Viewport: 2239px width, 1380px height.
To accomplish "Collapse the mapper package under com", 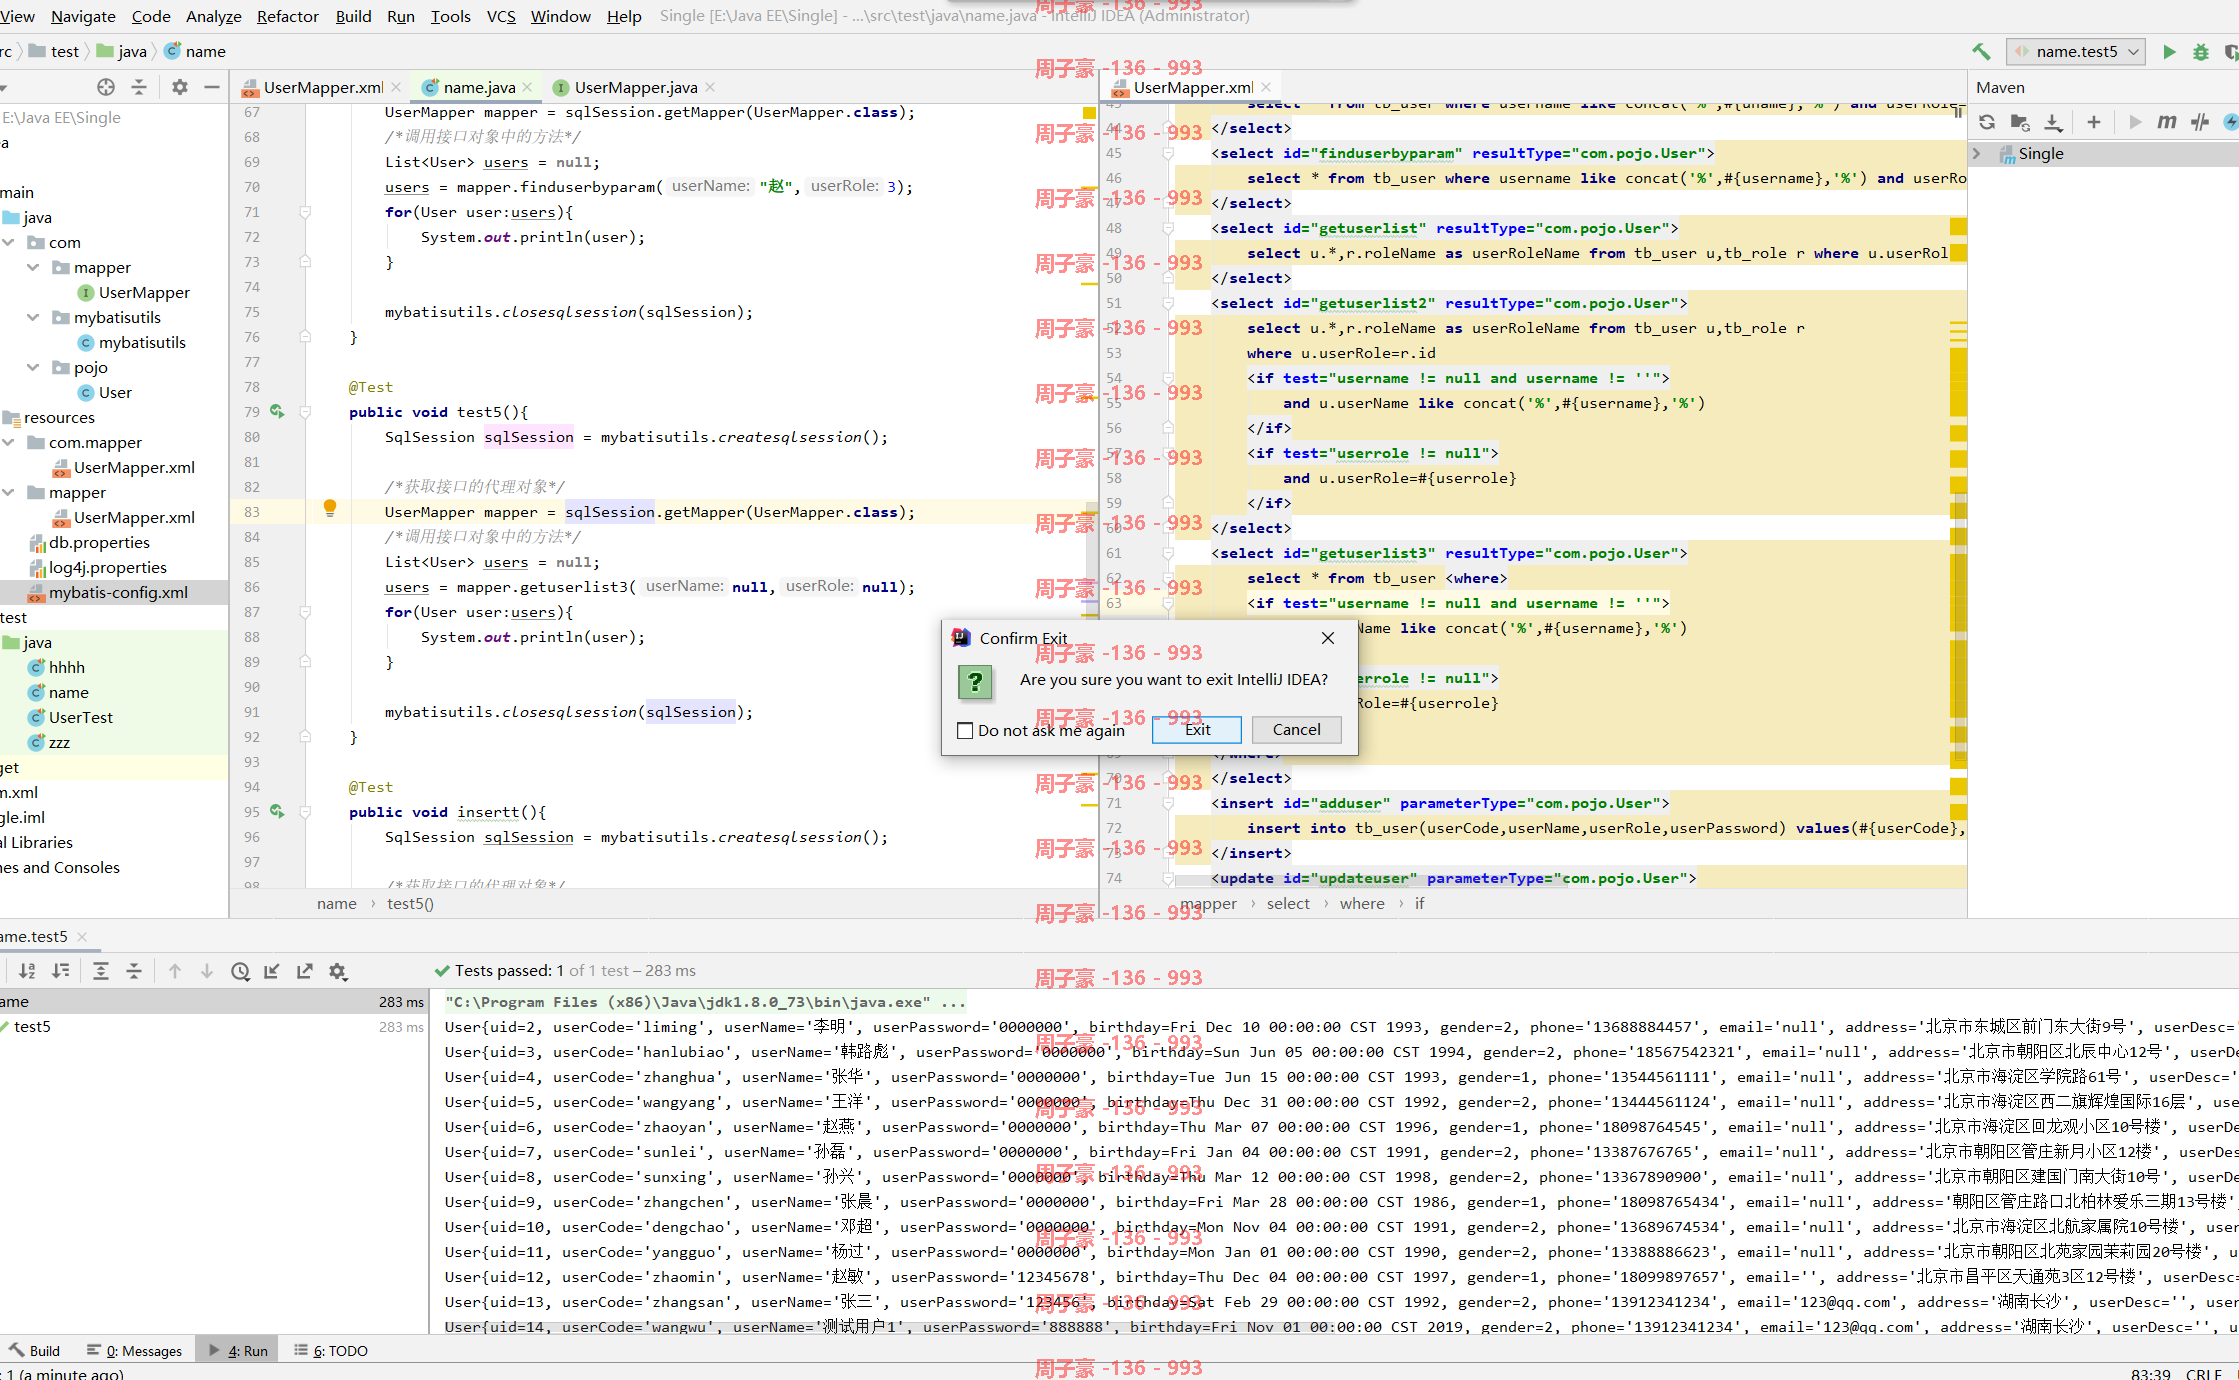I will pos(33,268).
